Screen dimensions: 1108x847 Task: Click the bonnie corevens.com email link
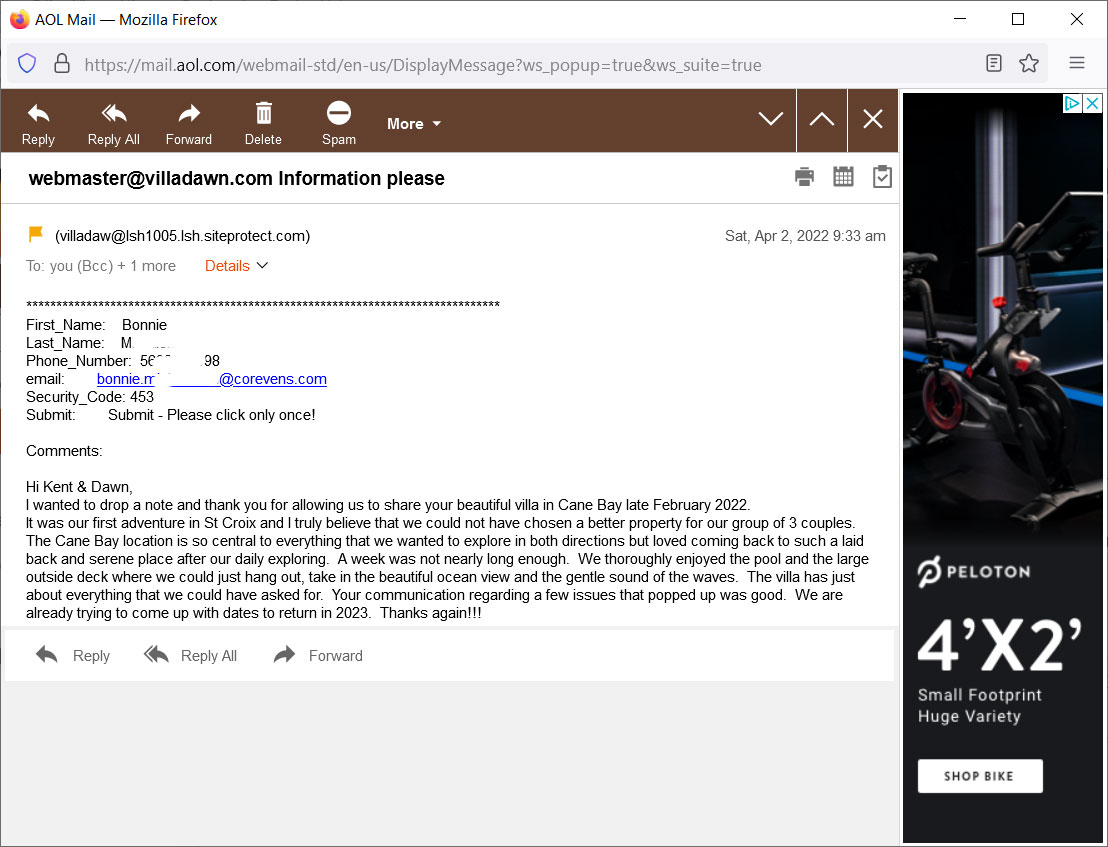pos(211,379)
